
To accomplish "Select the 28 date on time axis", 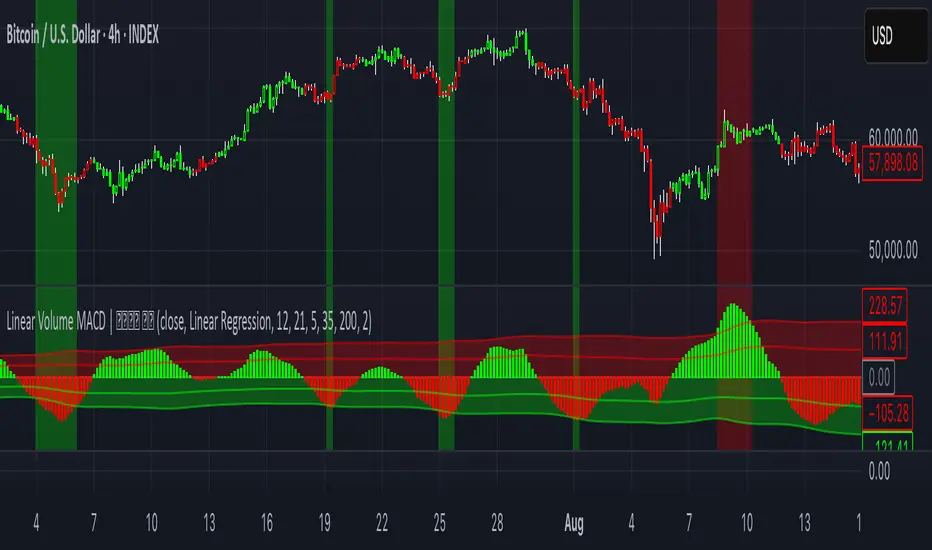I will coord(497,523).
